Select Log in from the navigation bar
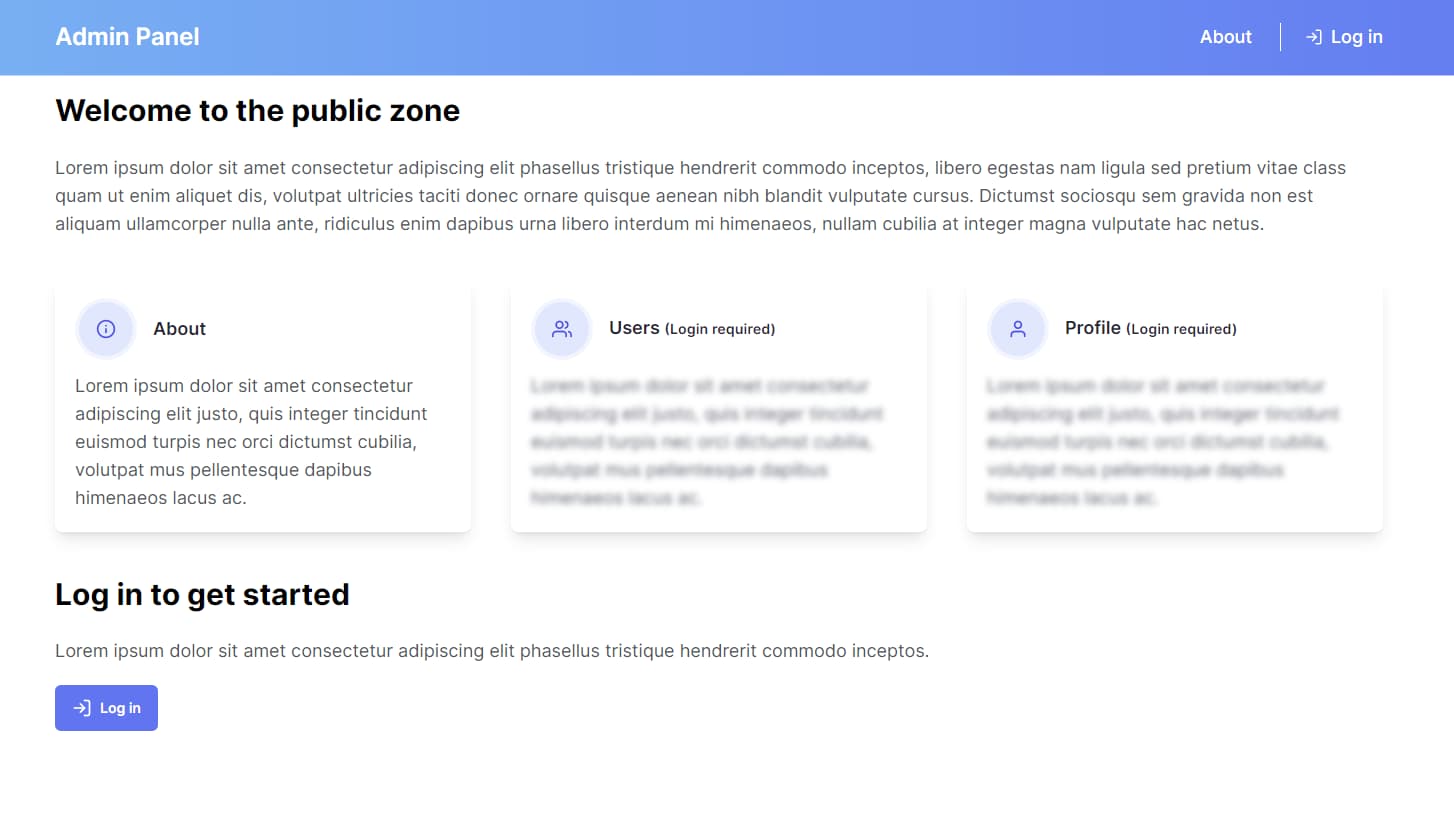This screenshot has width=1454, height=828. (x=1344, y=37)
